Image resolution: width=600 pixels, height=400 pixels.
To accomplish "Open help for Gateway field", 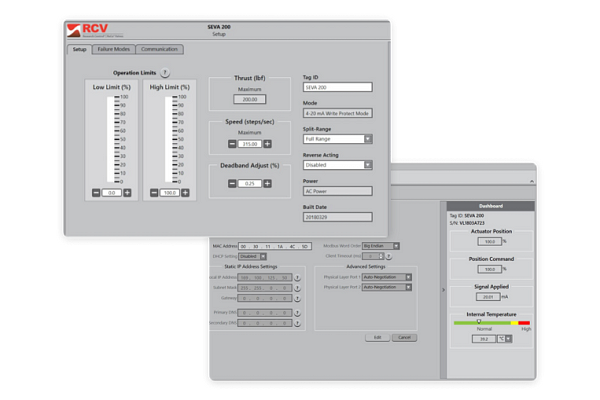I will point(297,298).
